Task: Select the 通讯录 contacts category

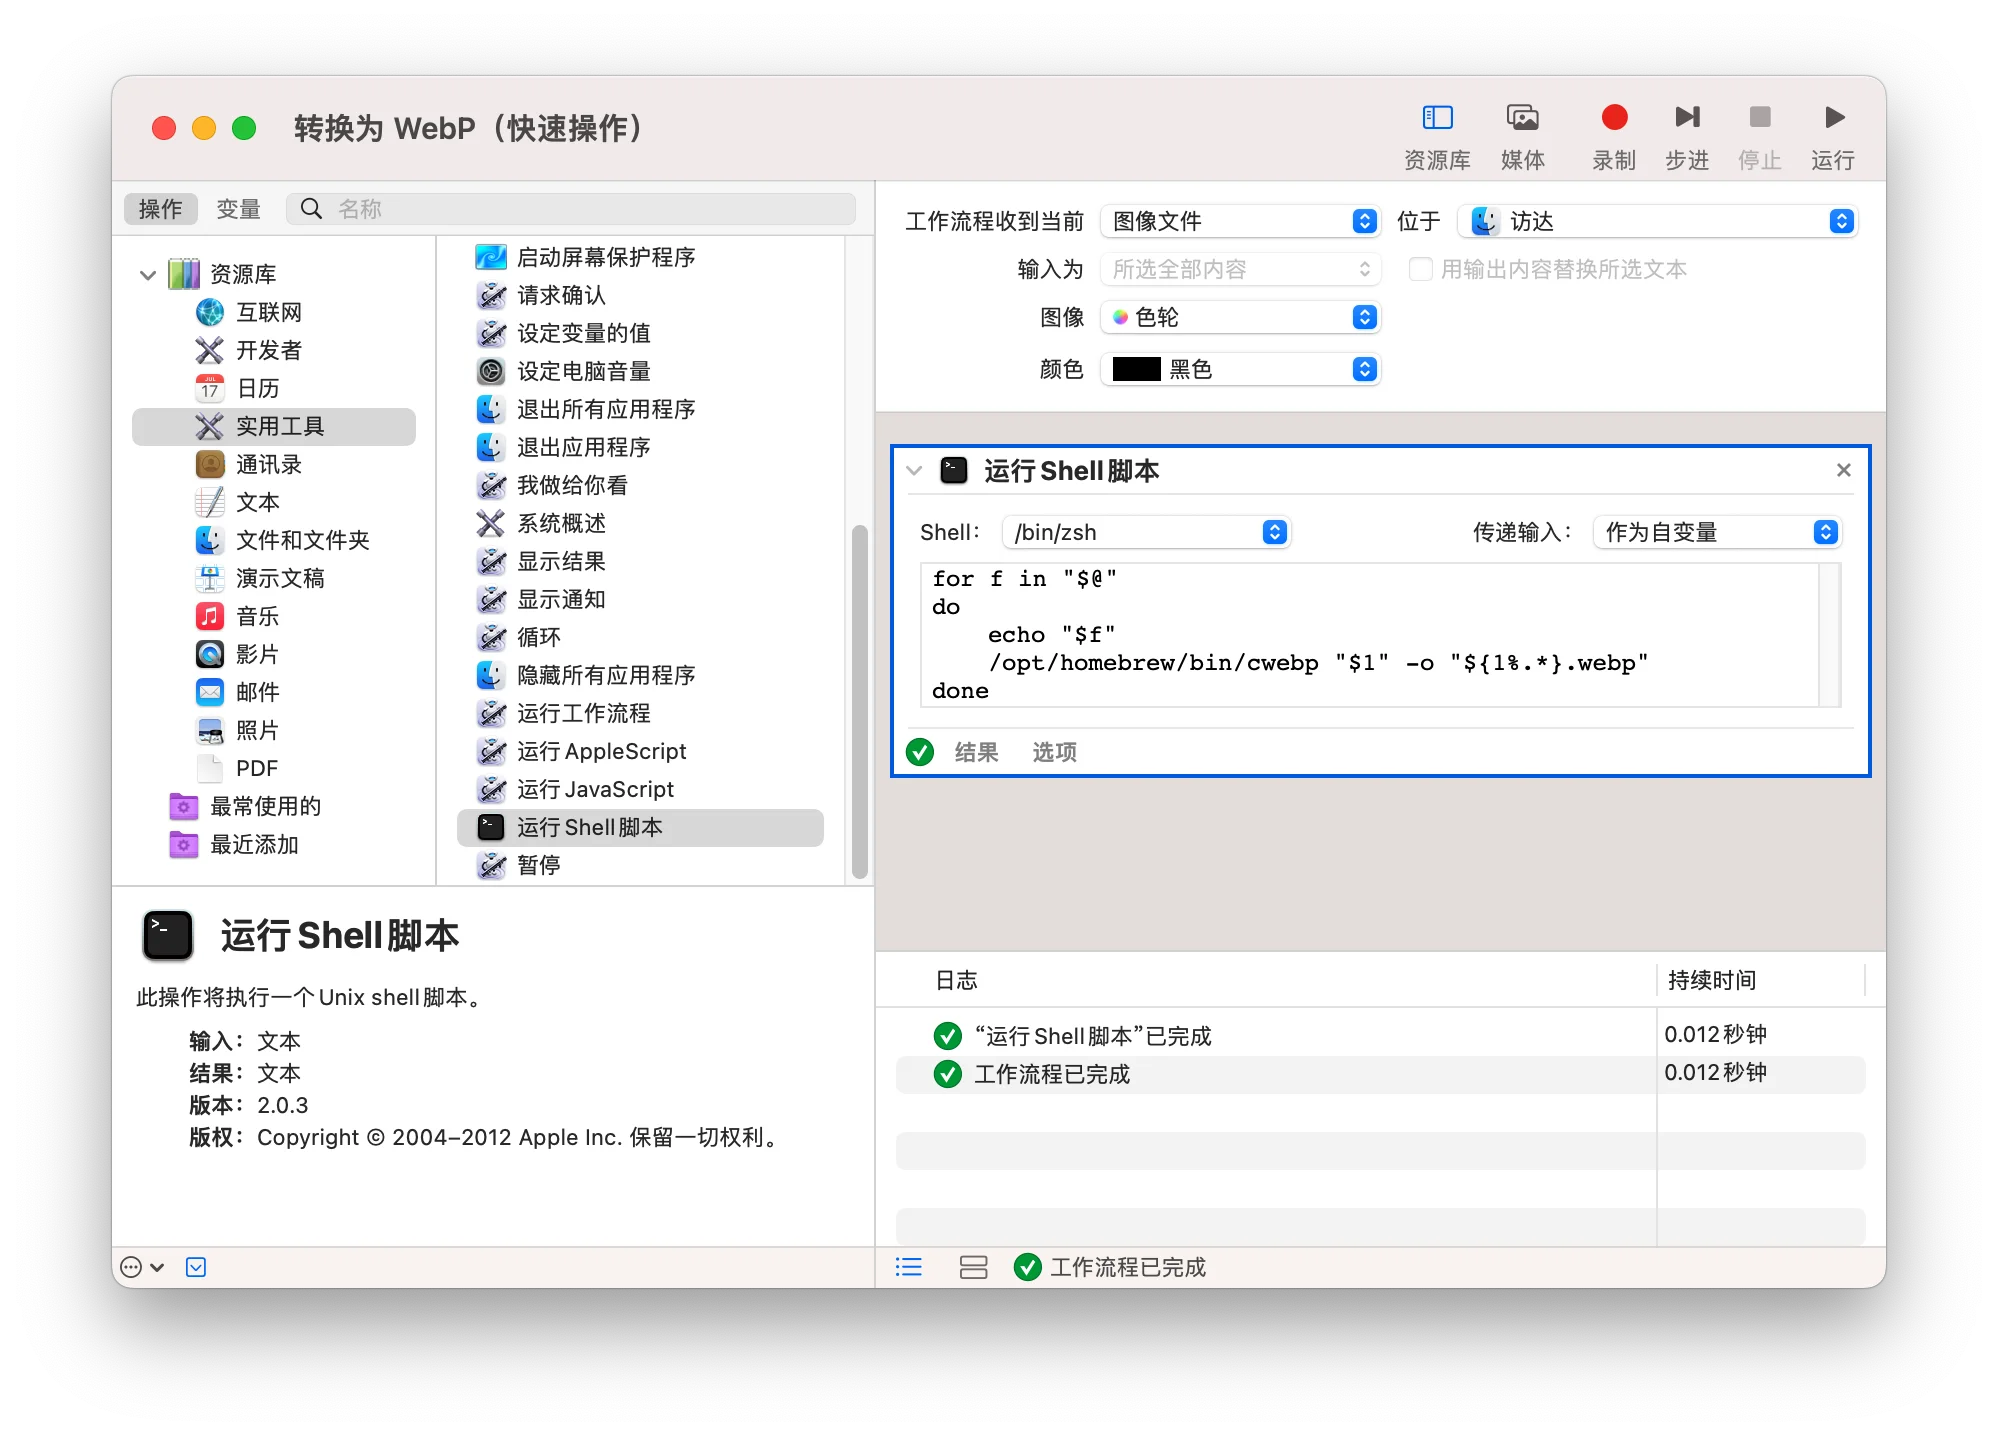Action: [274, 464]
